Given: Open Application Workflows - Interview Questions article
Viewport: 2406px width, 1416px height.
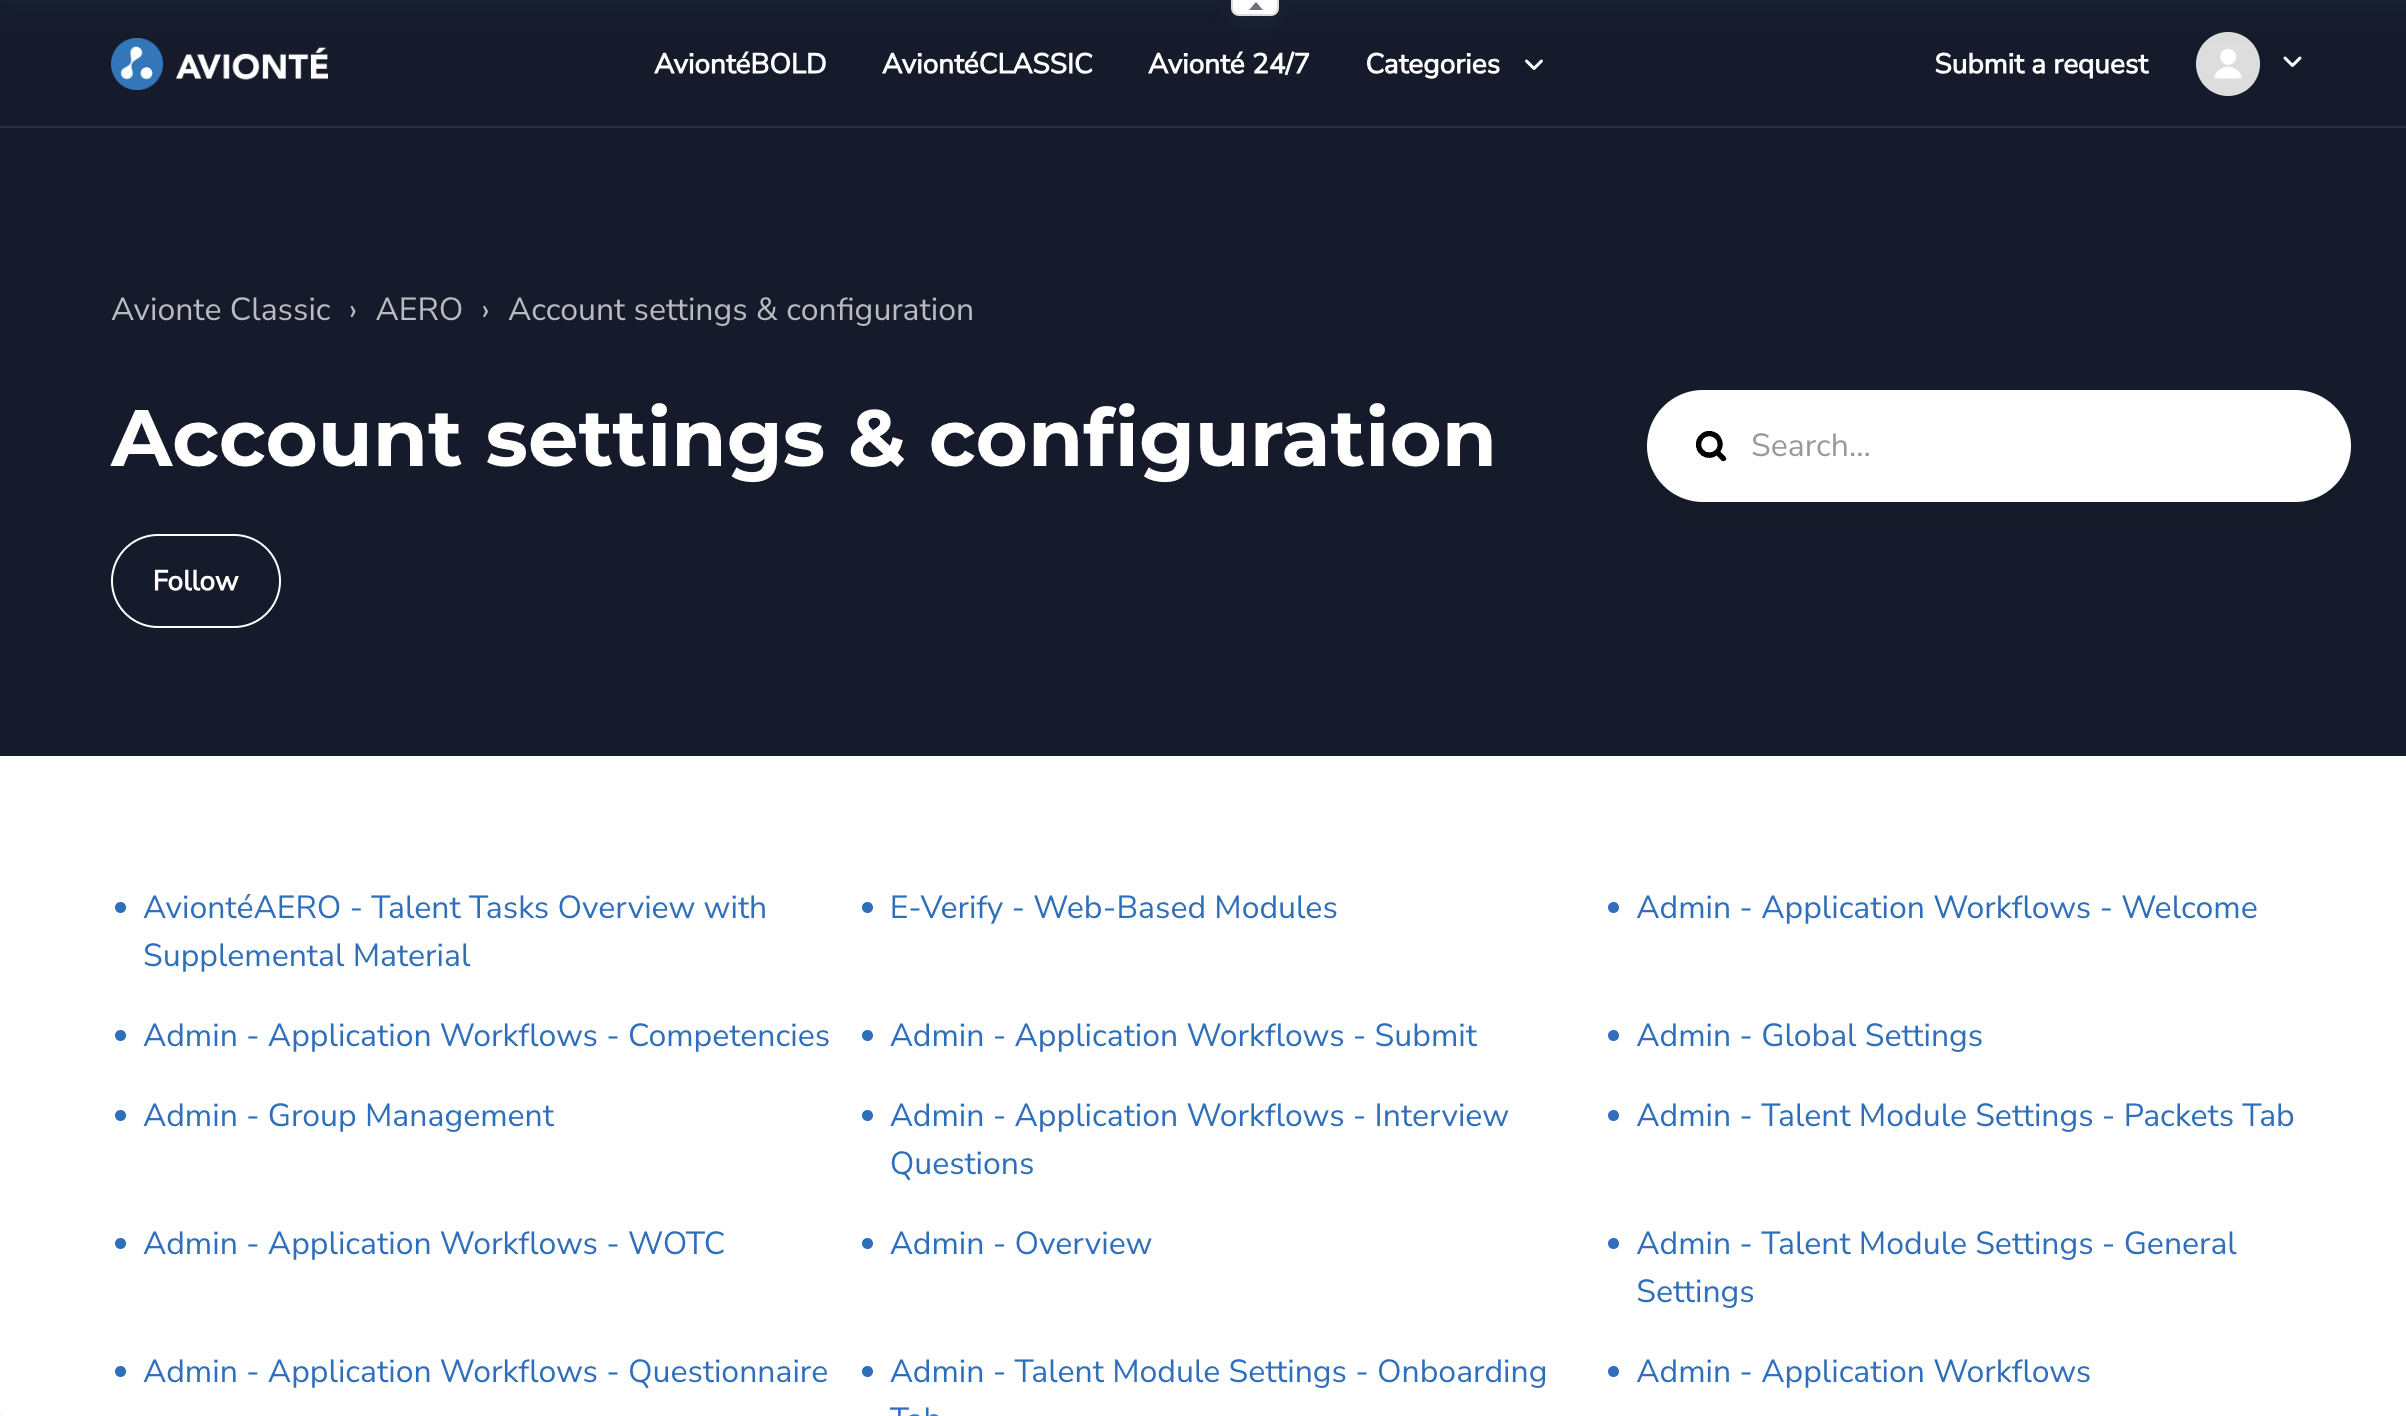Looking at the screenshot, I should click(x=1199, y=1139).
